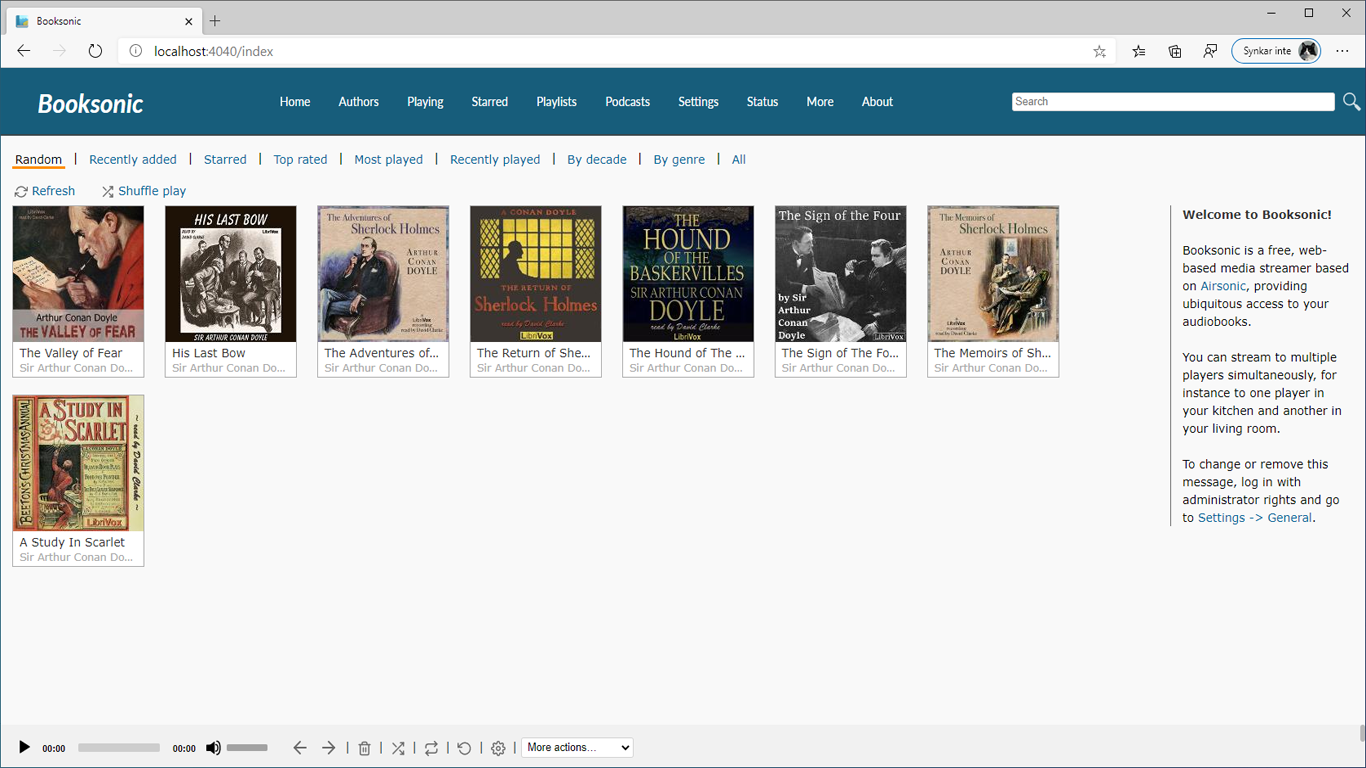Skip to the next track arrow
The image size is (1366, 768).
(328, 747)
